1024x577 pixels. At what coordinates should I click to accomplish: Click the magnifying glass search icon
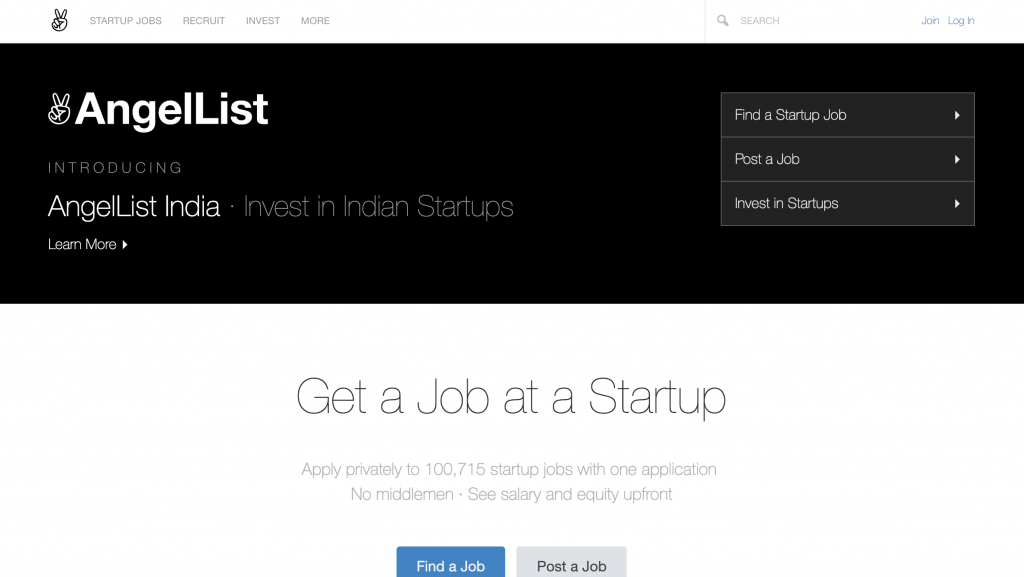tap(722, 21)
